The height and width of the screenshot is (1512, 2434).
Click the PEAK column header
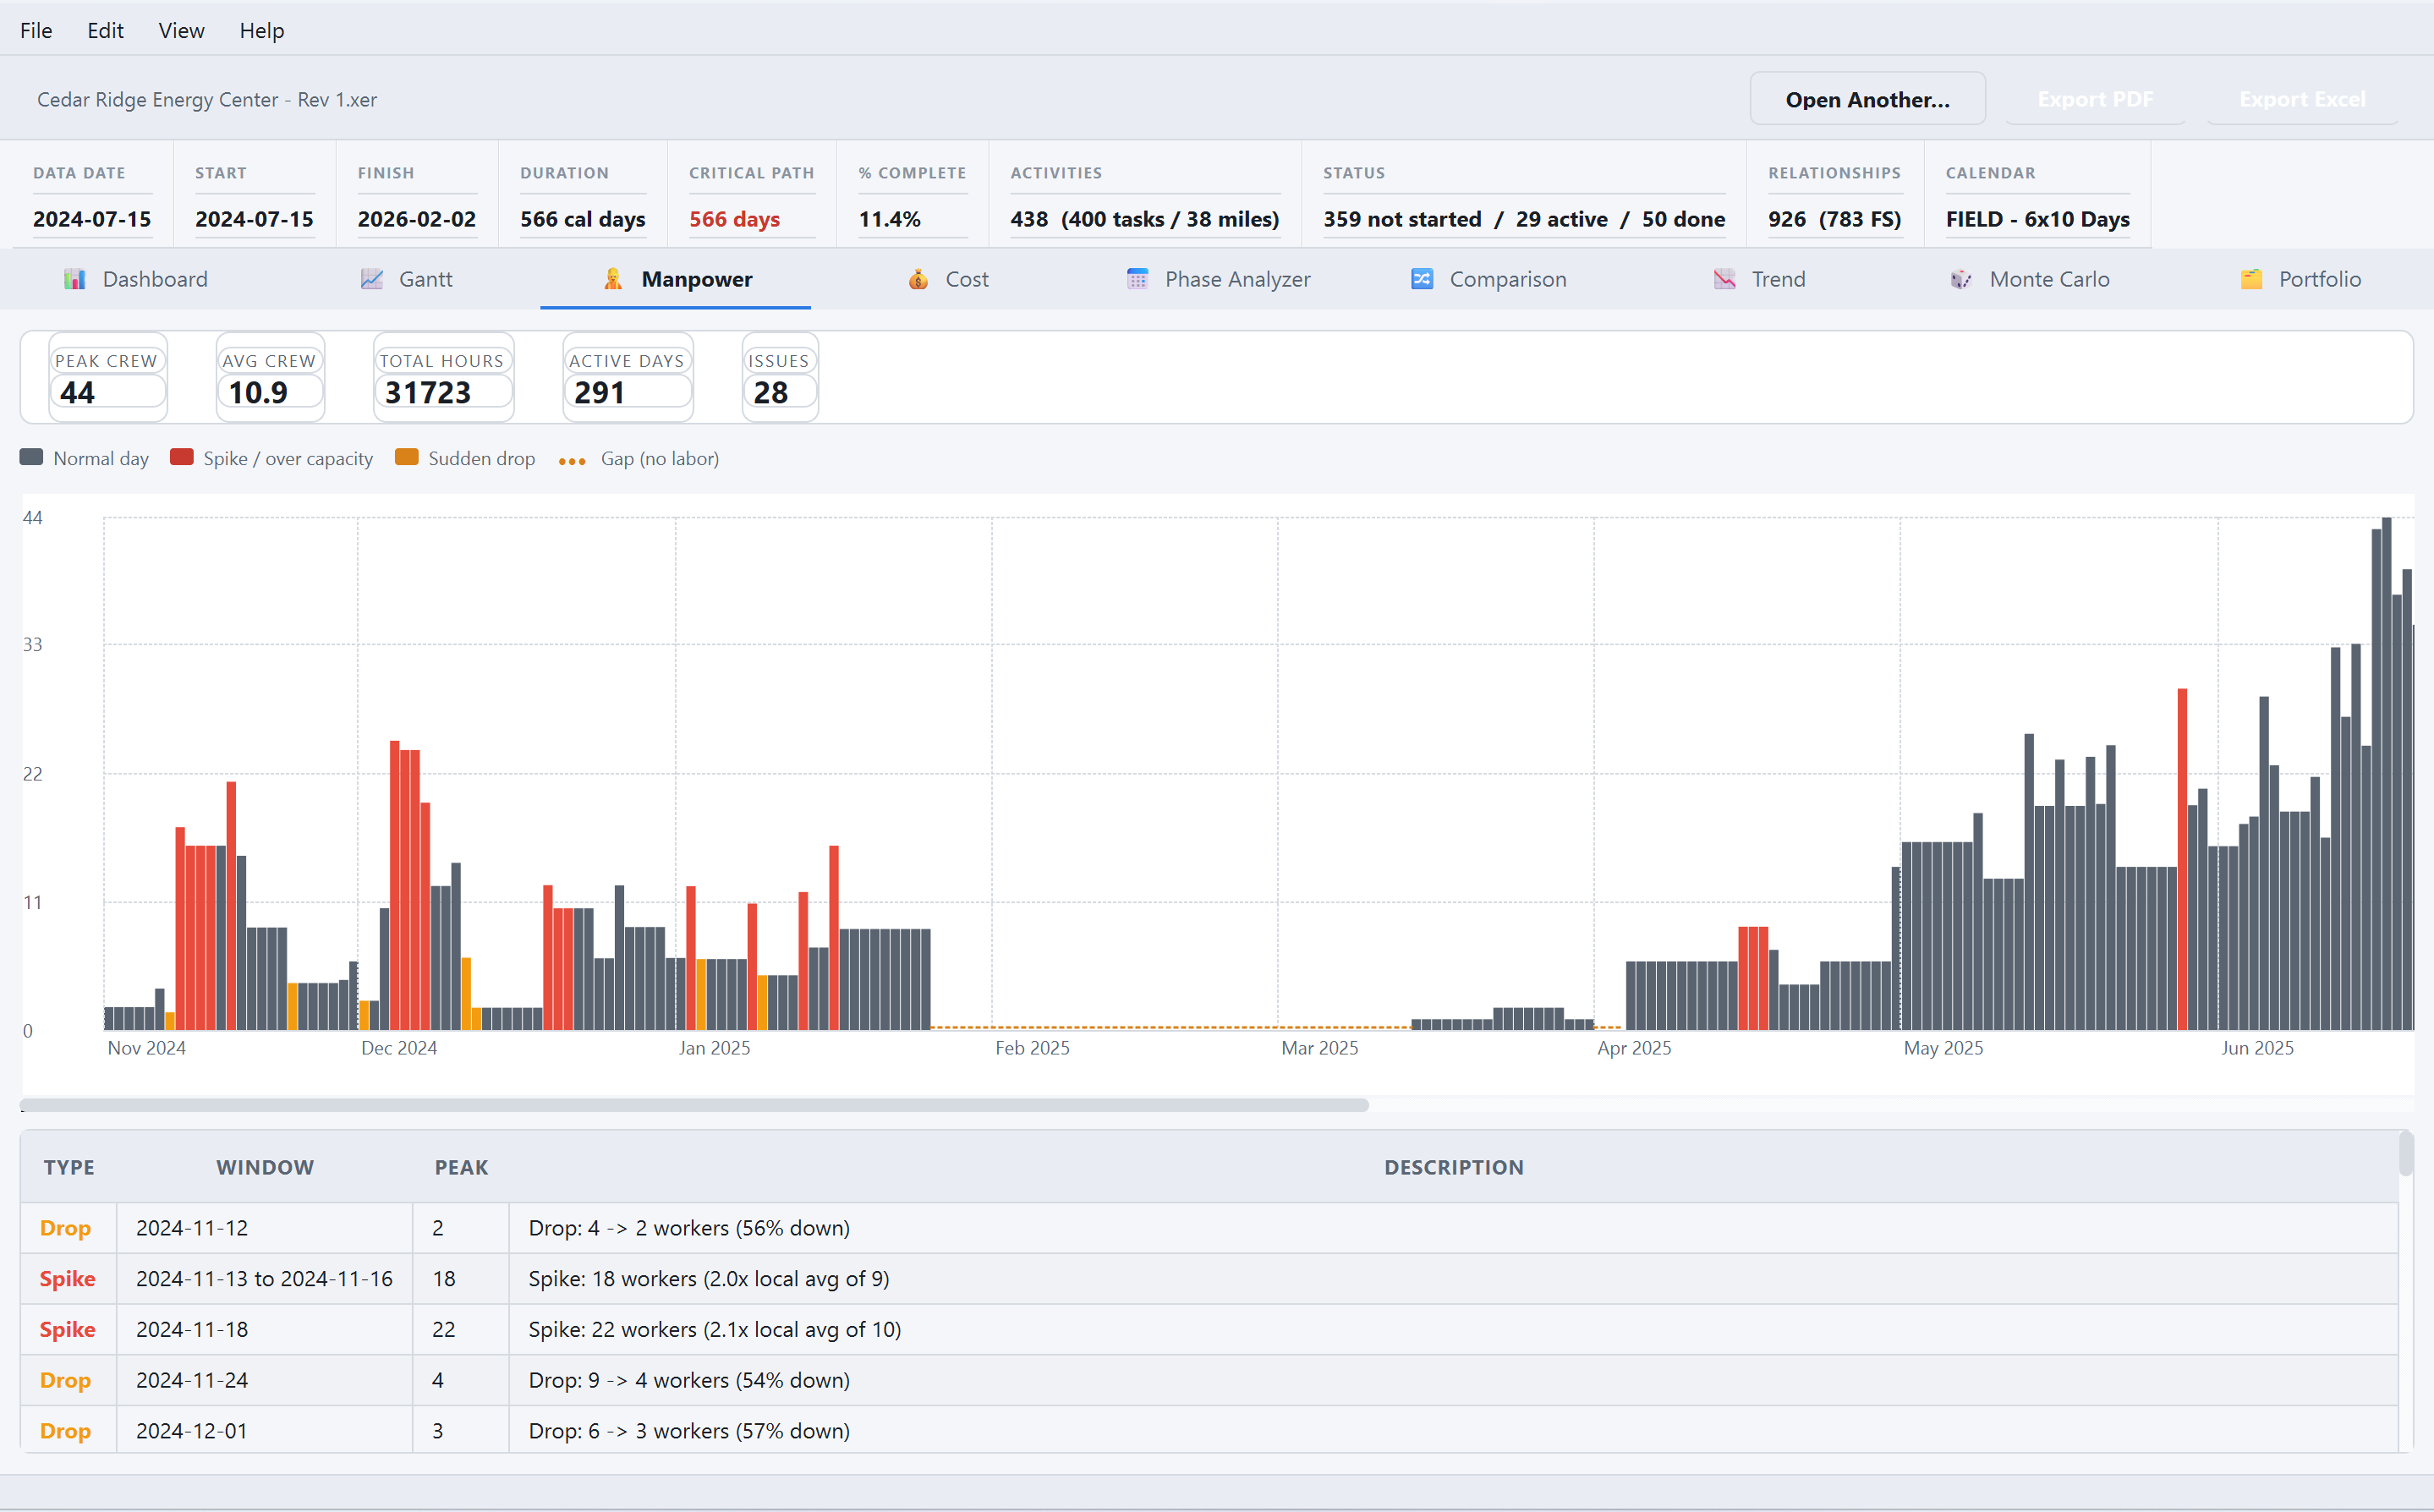click(x=461, y=1167)
